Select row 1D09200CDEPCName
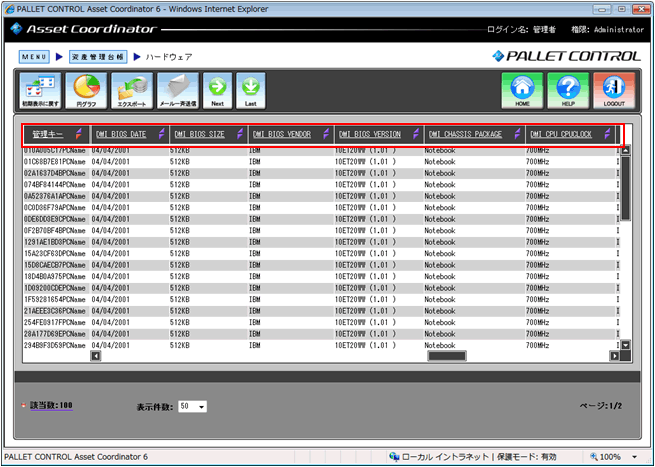This screenshot has width=655, height=467. tap(321, 288)
